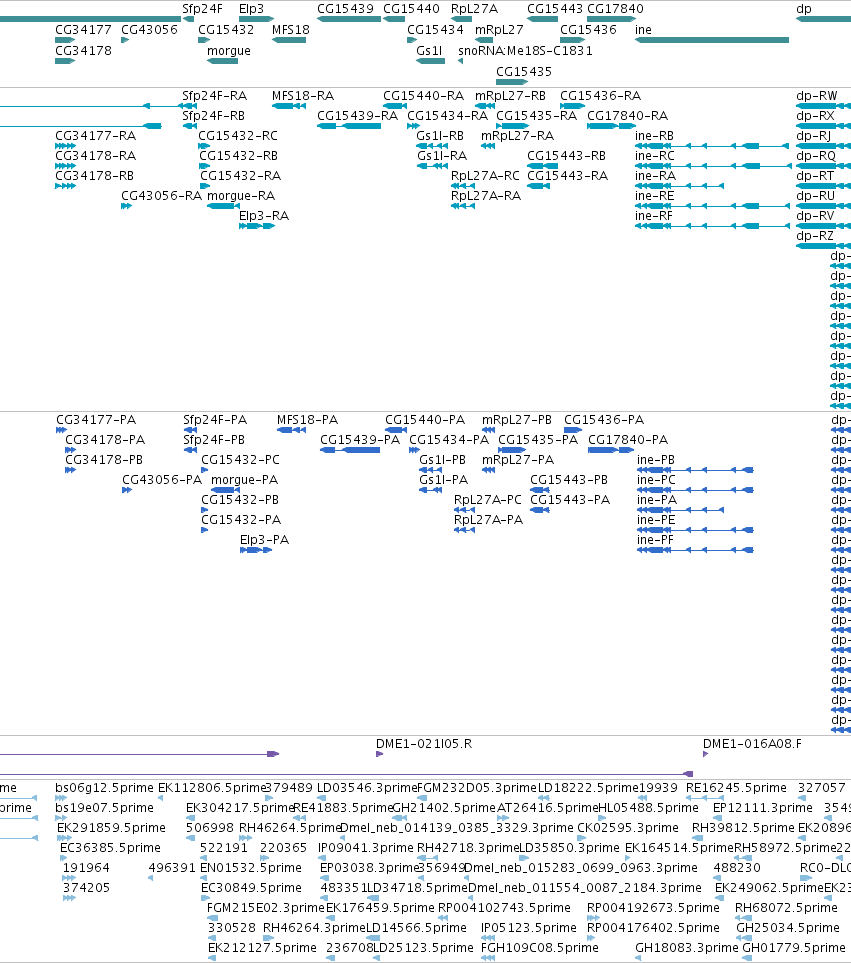Select transcript CG34178-RB
Screen dimensions: 851x963
coord(95,176)
